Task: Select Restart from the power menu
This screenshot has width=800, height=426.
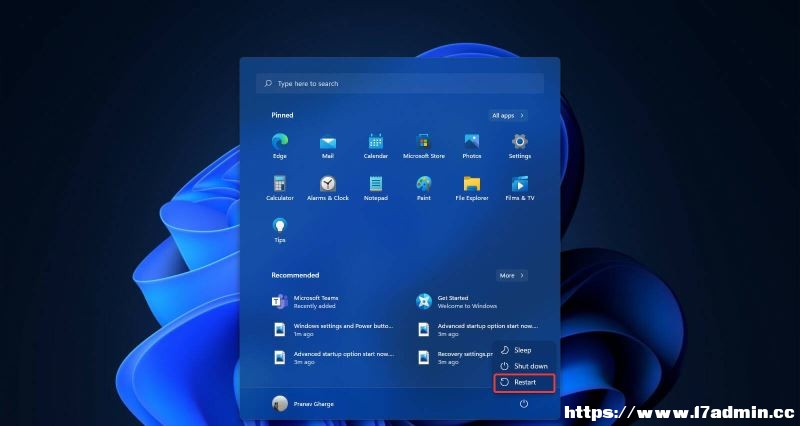Action: [x=524, y=382]
